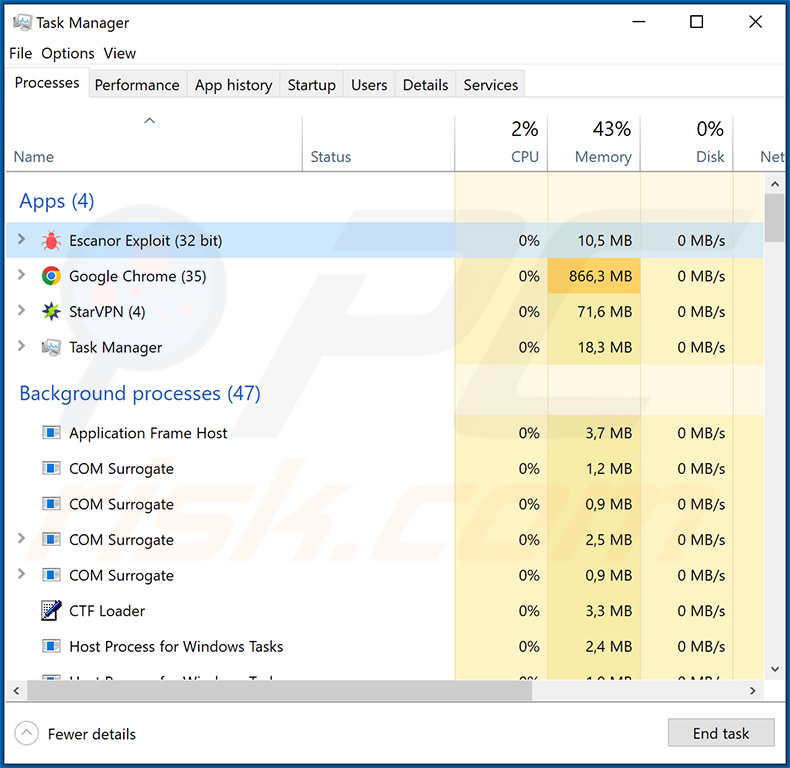Expand the Escanor Exploit process group
The image size is (790, 768).
pyautogui.click(x=22, y=240)
